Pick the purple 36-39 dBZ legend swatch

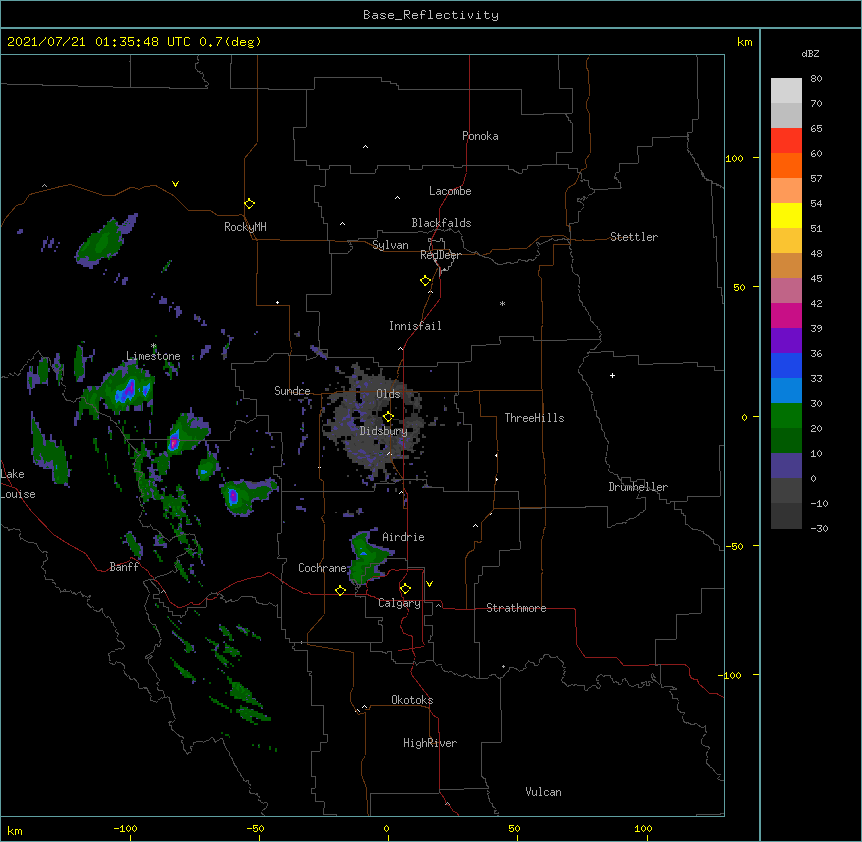(x=786, y=341)
